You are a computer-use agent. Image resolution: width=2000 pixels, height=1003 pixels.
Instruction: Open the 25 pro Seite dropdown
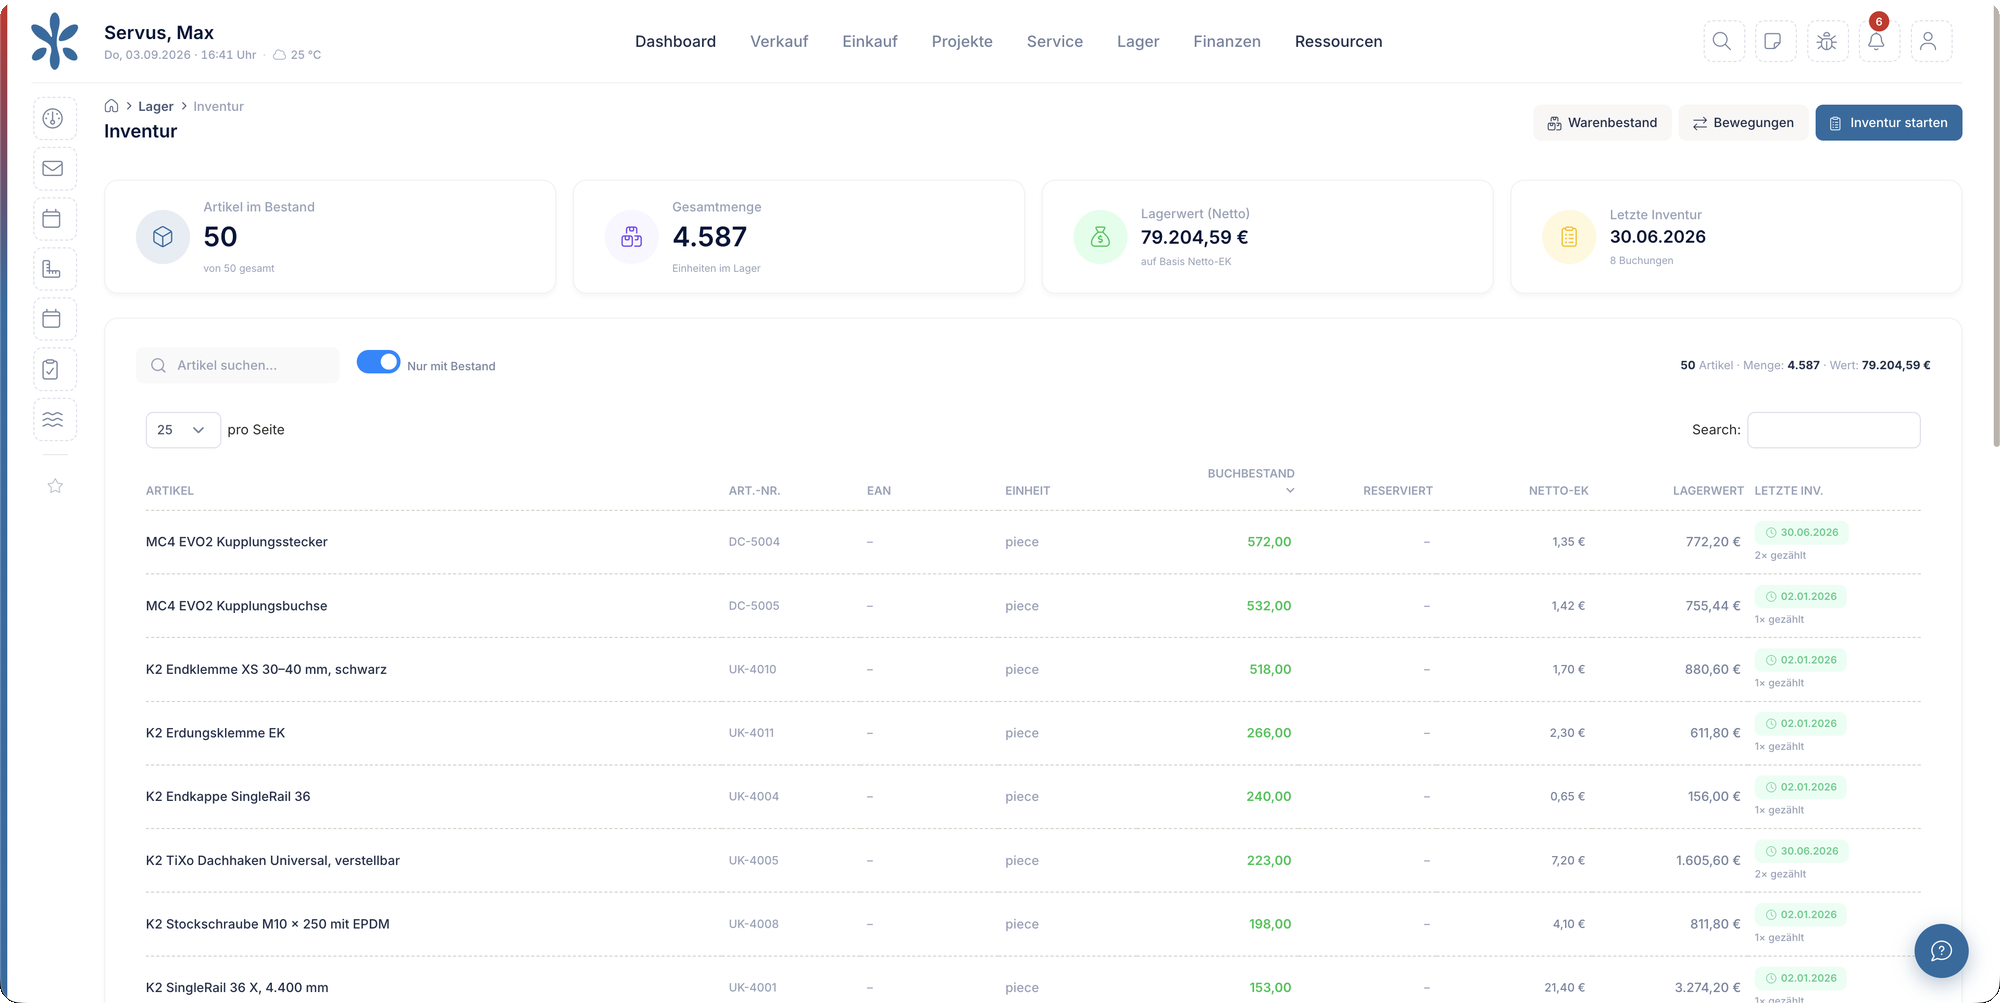[x=183, y=430]
